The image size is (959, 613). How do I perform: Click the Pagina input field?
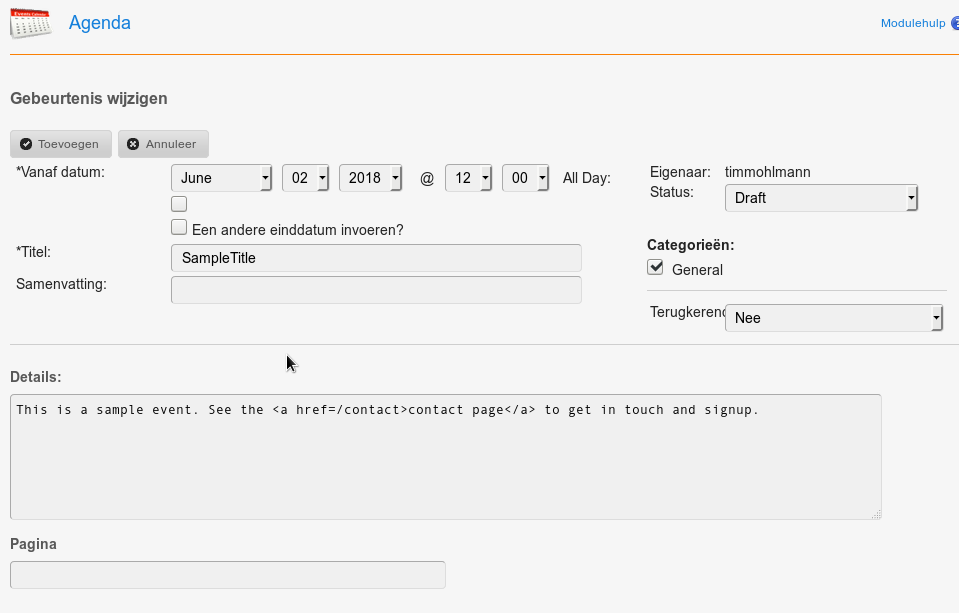coord(227,575)
